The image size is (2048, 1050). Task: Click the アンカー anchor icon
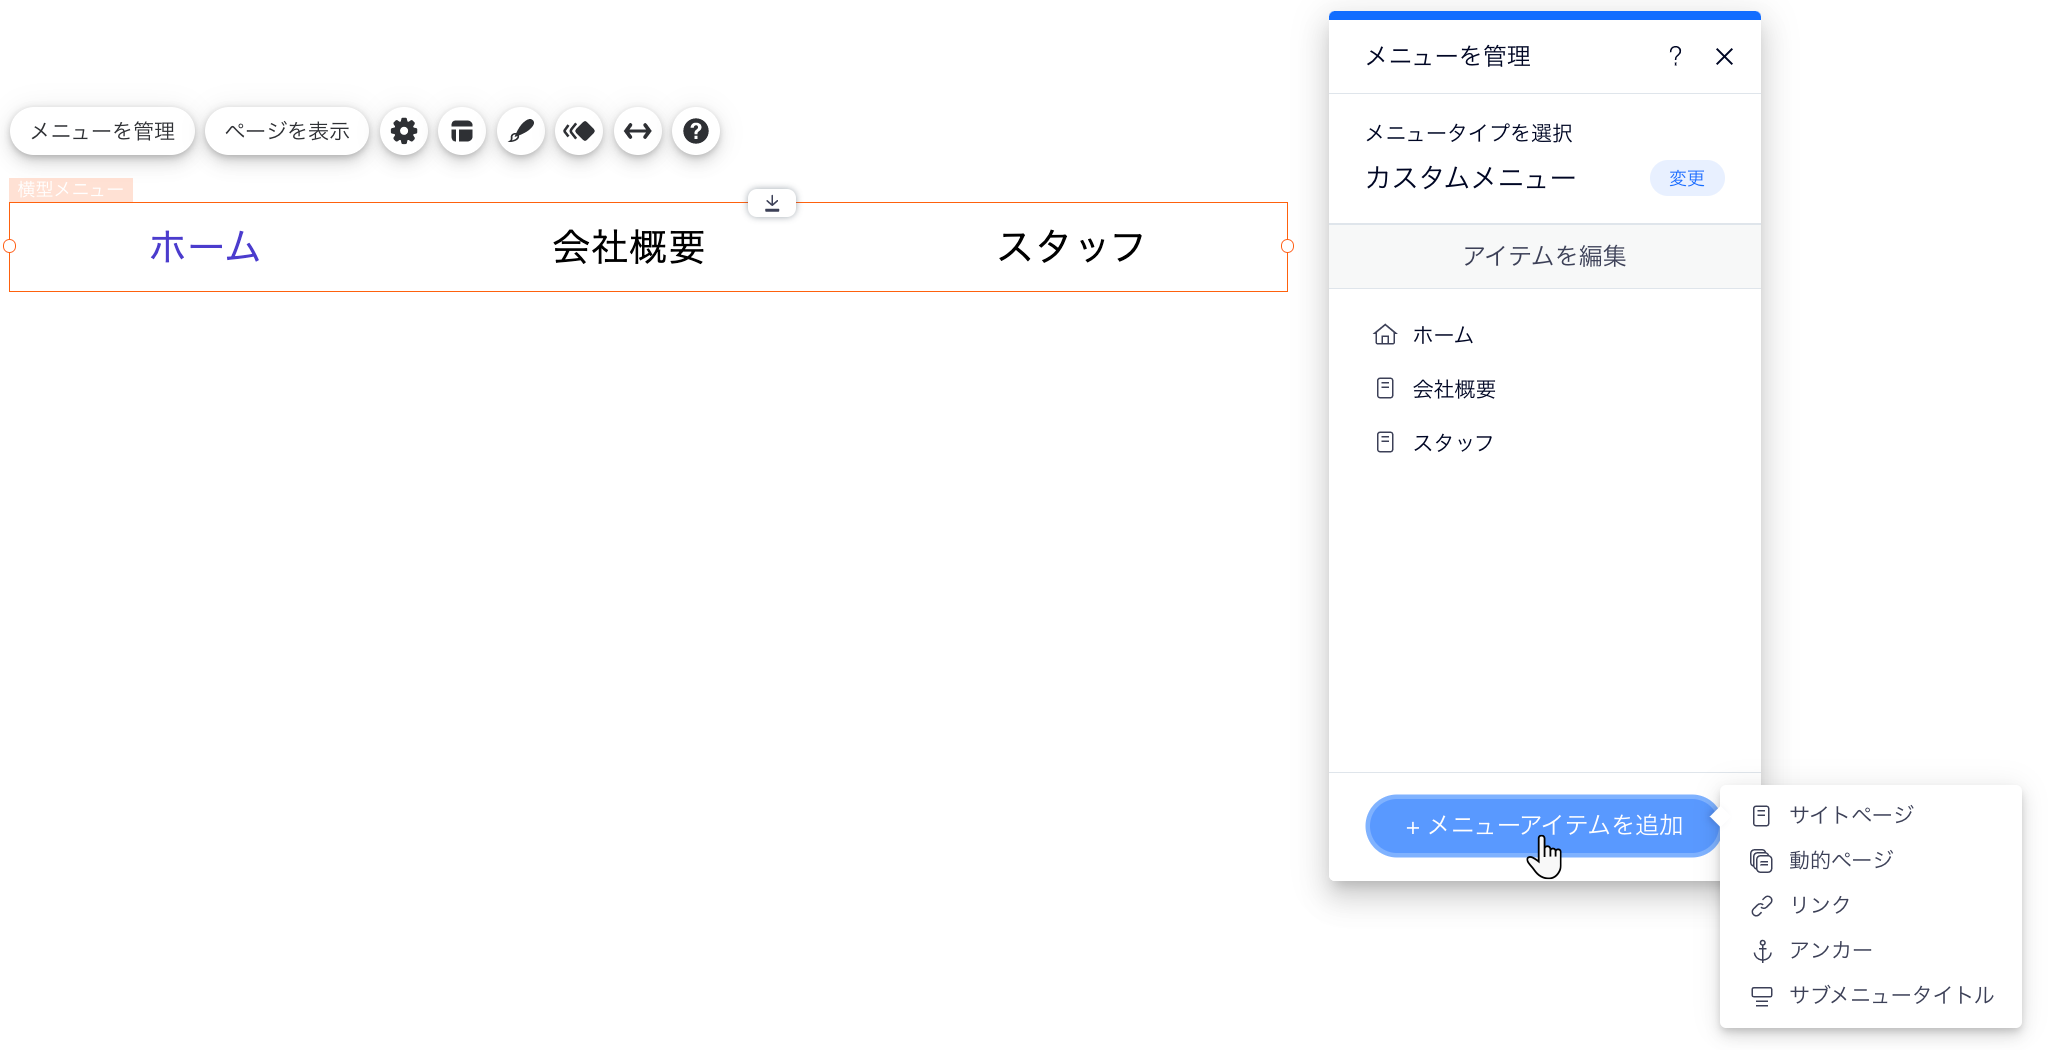pos(1762,951)
